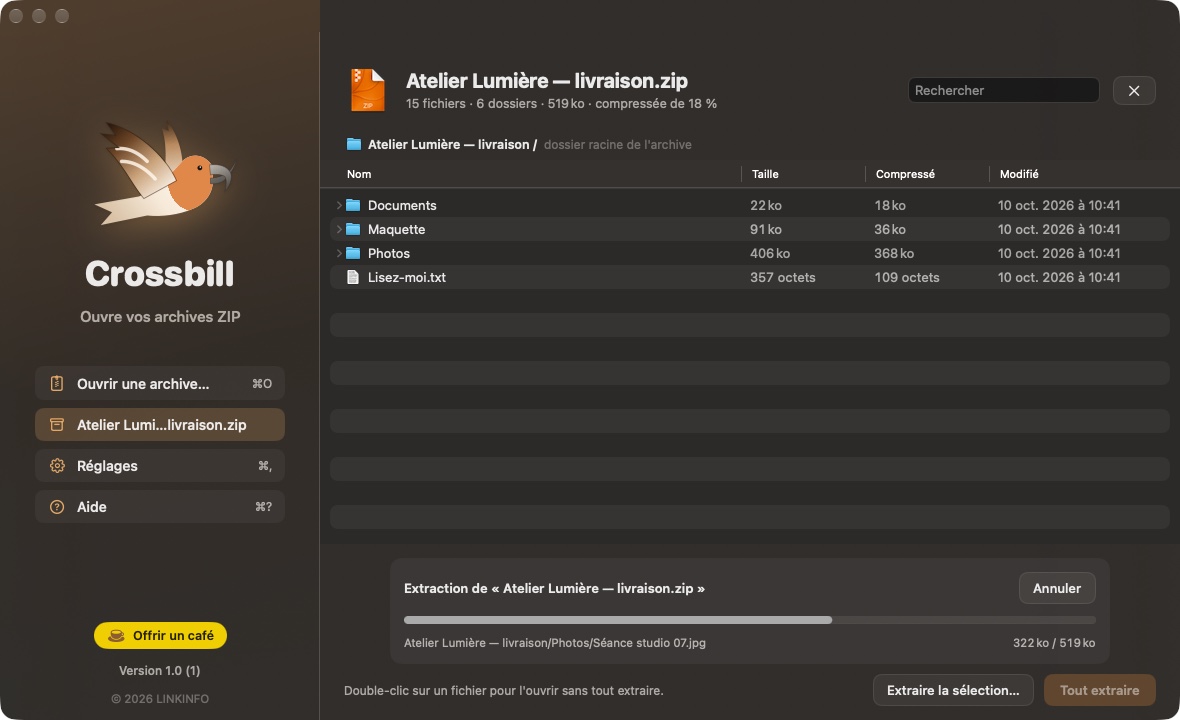The height and width of the screenshot is (720, 1180).
Task: Click the Tout extraire button
Action: coord(1099,691)
